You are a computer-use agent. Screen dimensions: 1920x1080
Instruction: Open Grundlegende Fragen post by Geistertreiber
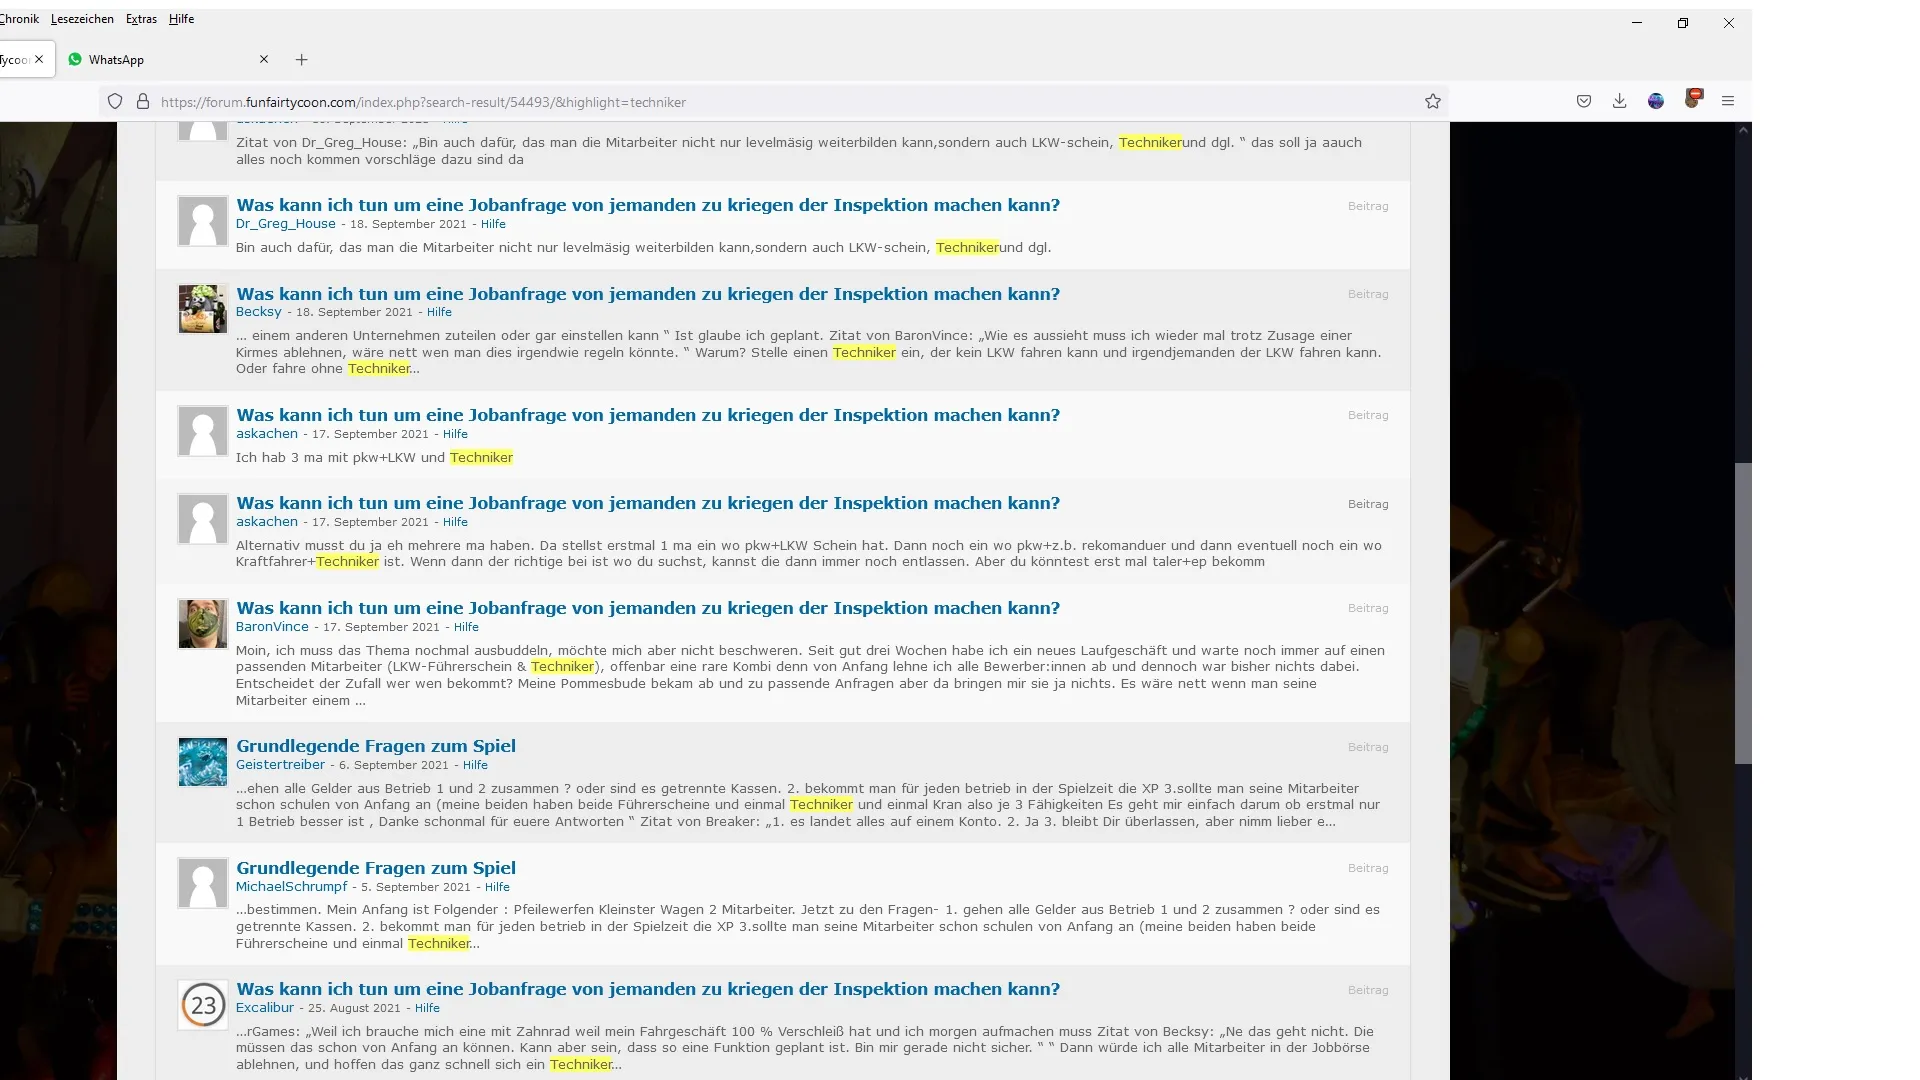(x=376, y=746)
